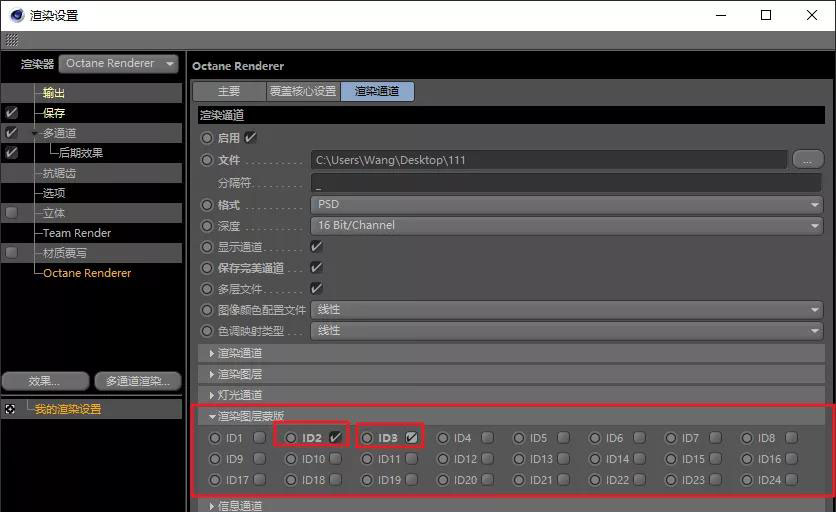
Task: Click the 分隔符 input field
Action: [566, 183]
